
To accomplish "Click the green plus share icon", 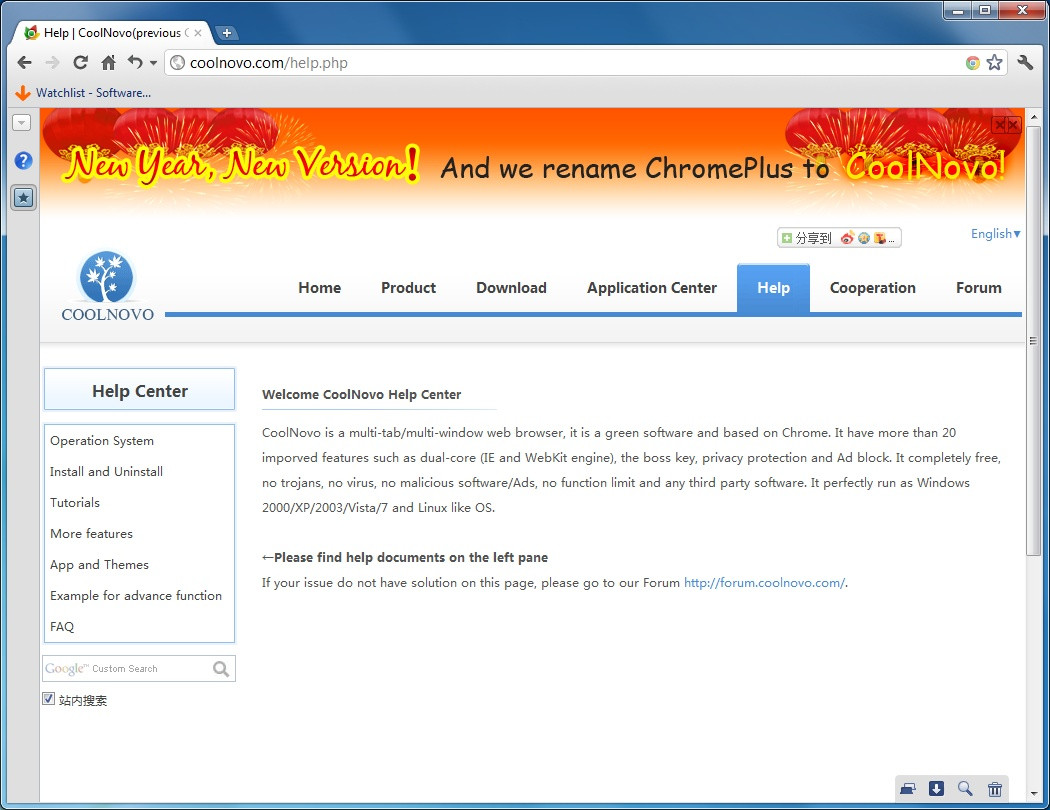I will point(787,238).
